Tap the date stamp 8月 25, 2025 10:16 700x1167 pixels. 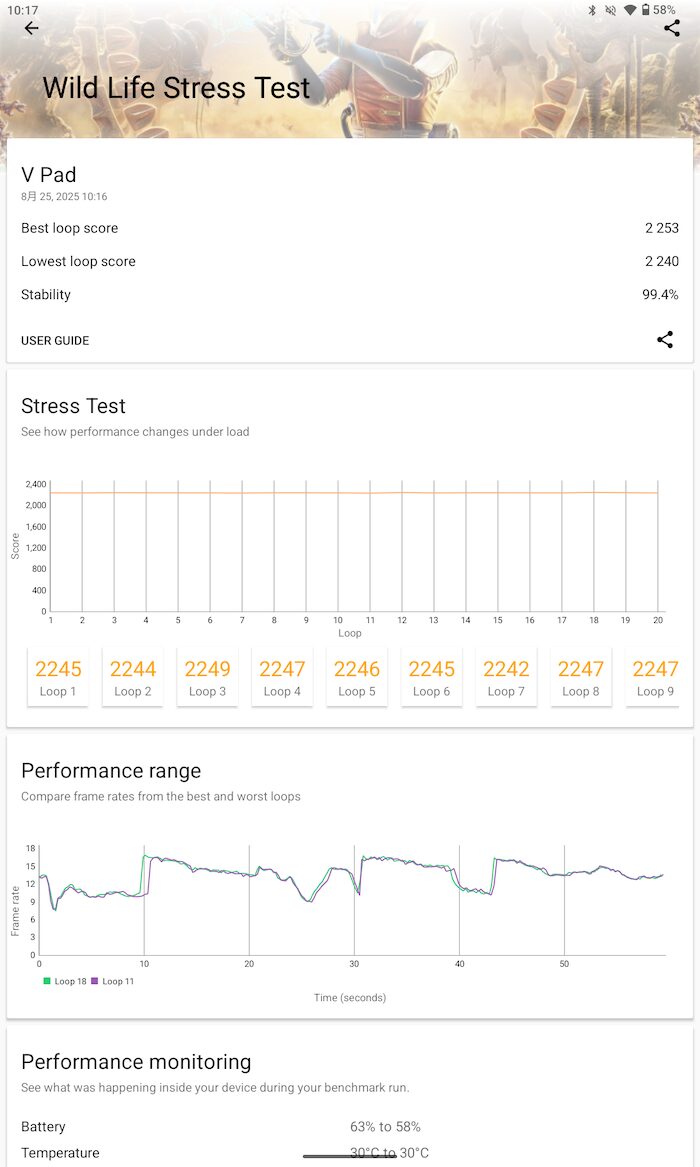(64, 196)
